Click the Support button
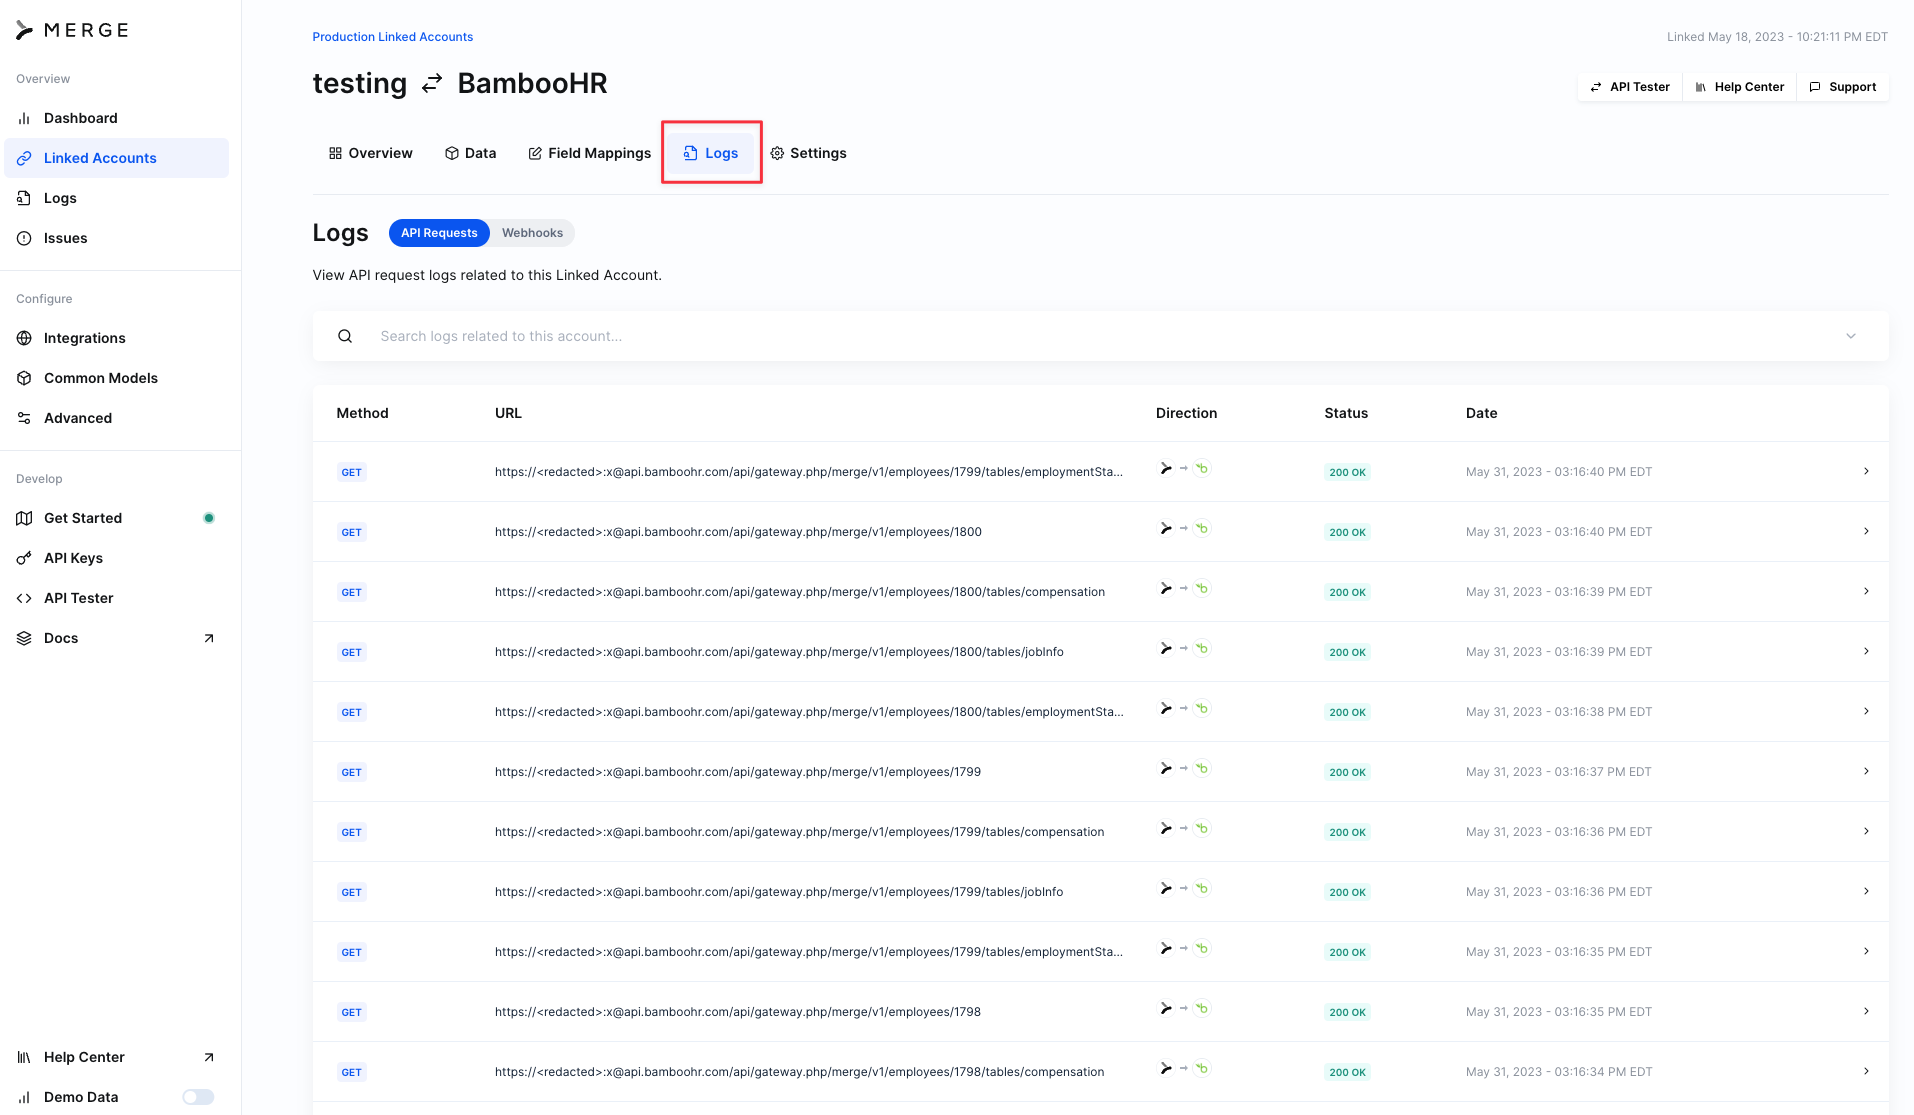 tap(1842, 87)
